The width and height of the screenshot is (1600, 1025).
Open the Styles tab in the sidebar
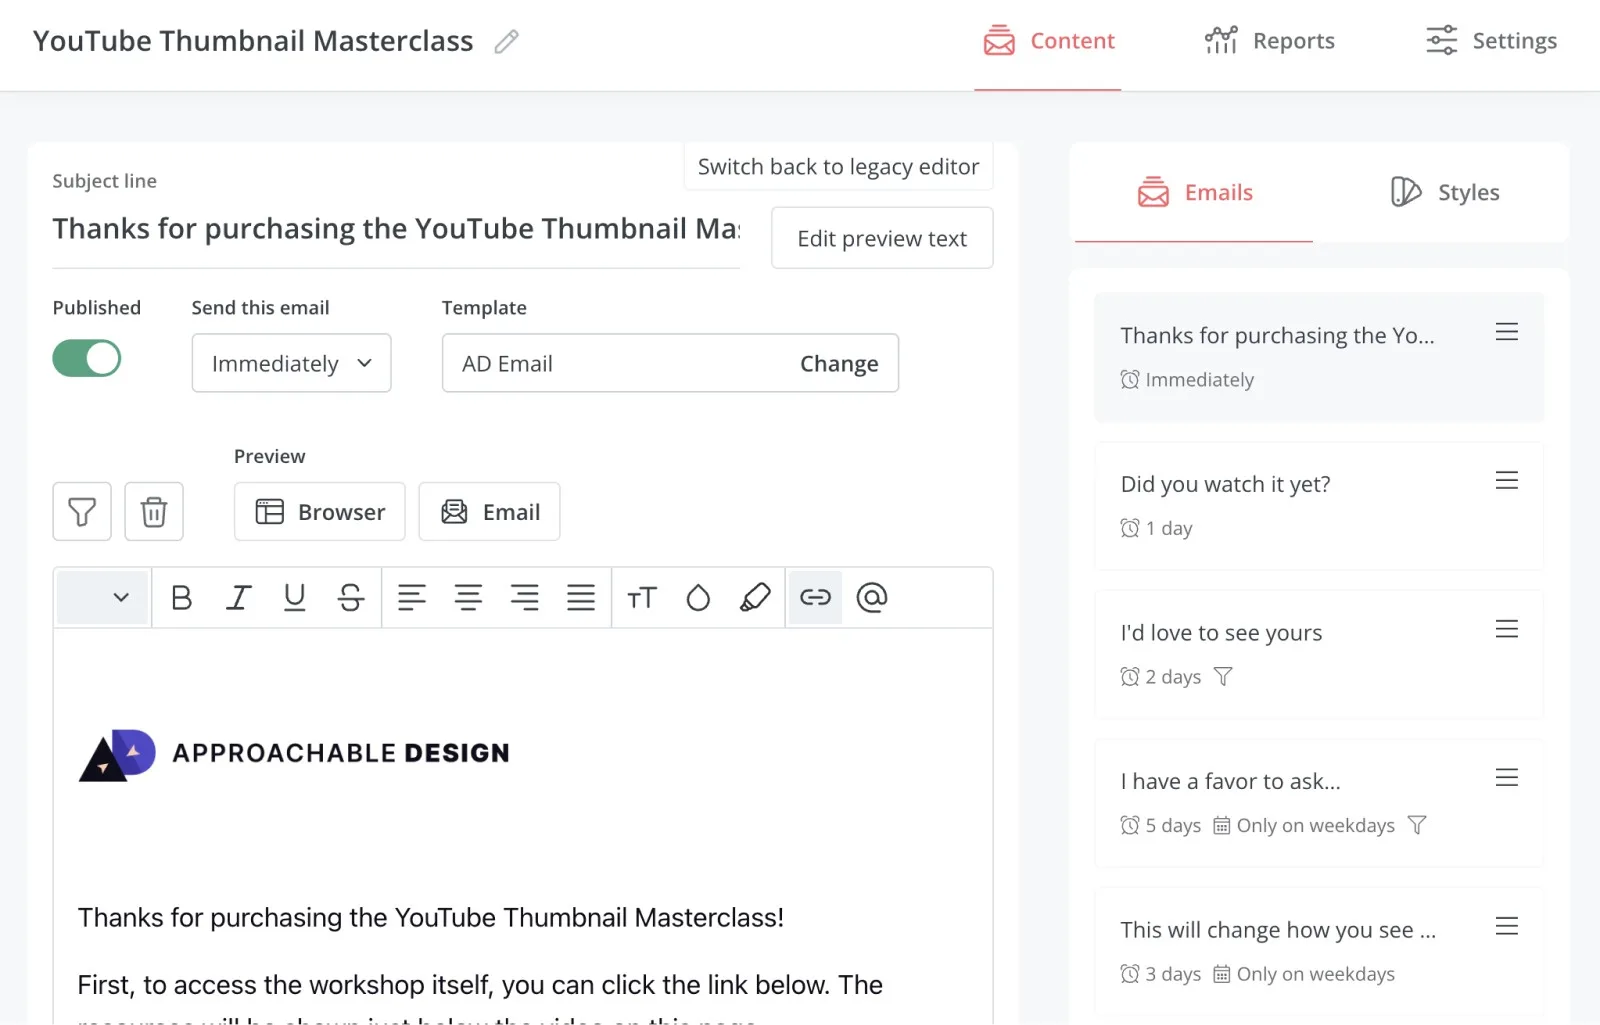1445,192
